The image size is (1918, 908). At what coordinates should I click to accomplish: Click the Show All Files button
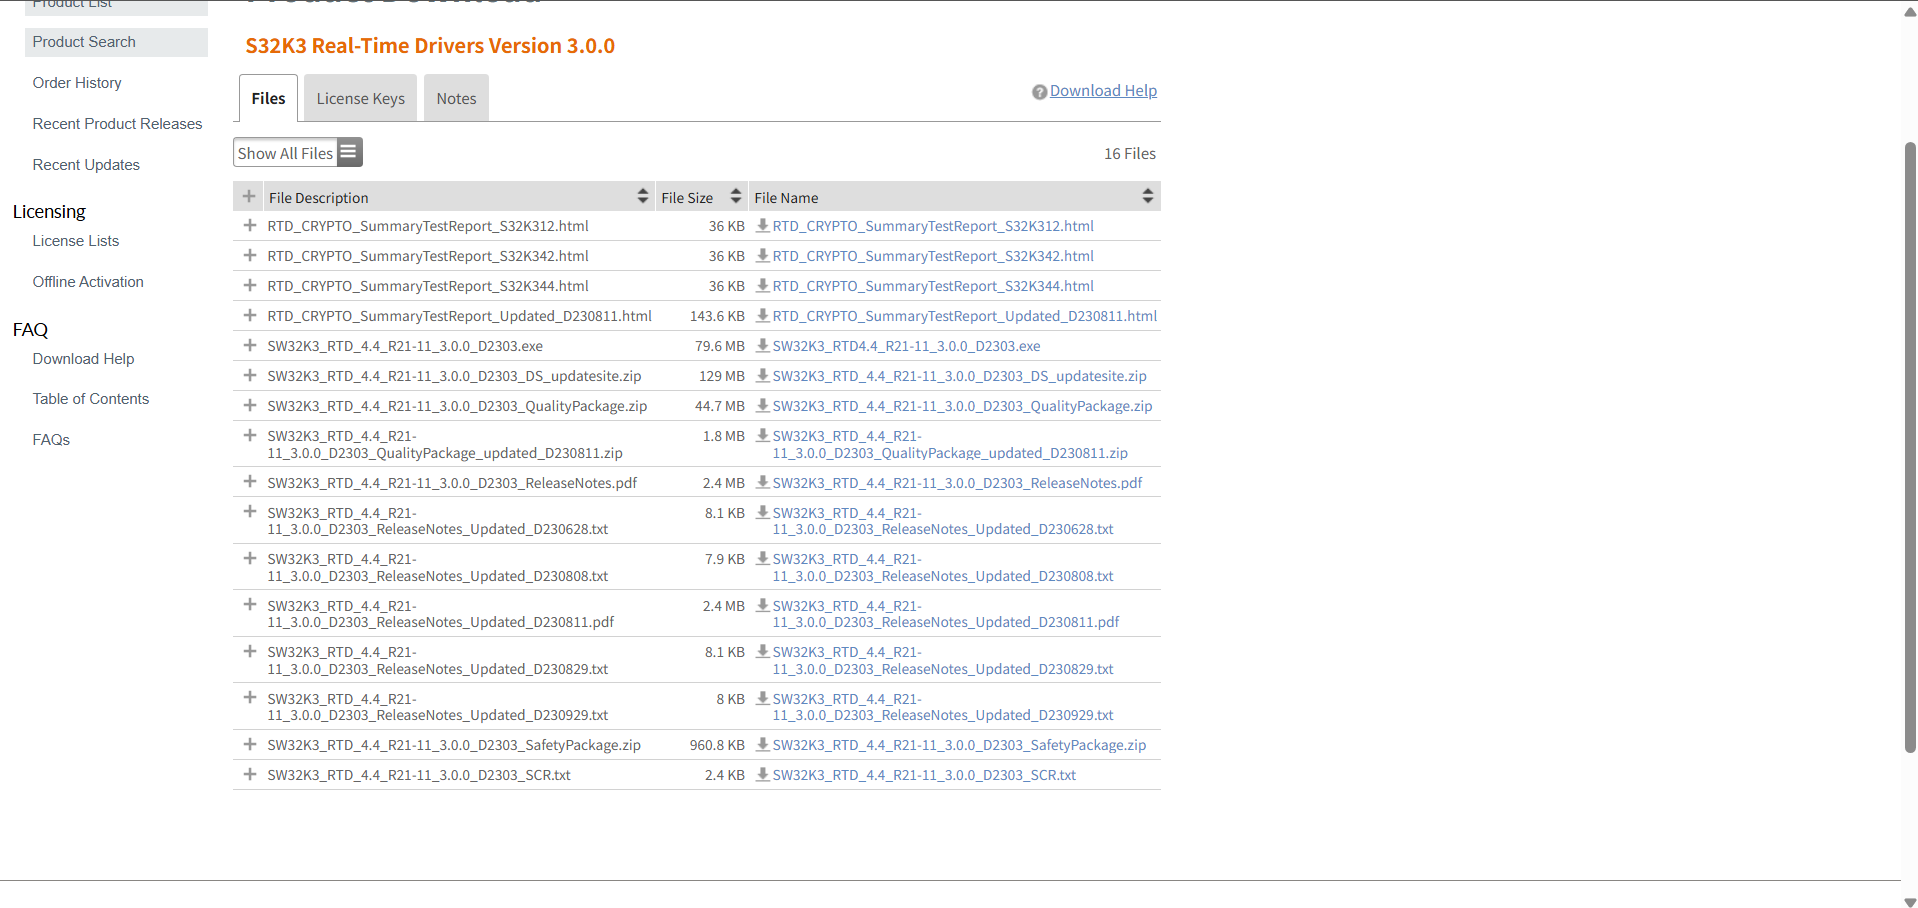point(298,152)
